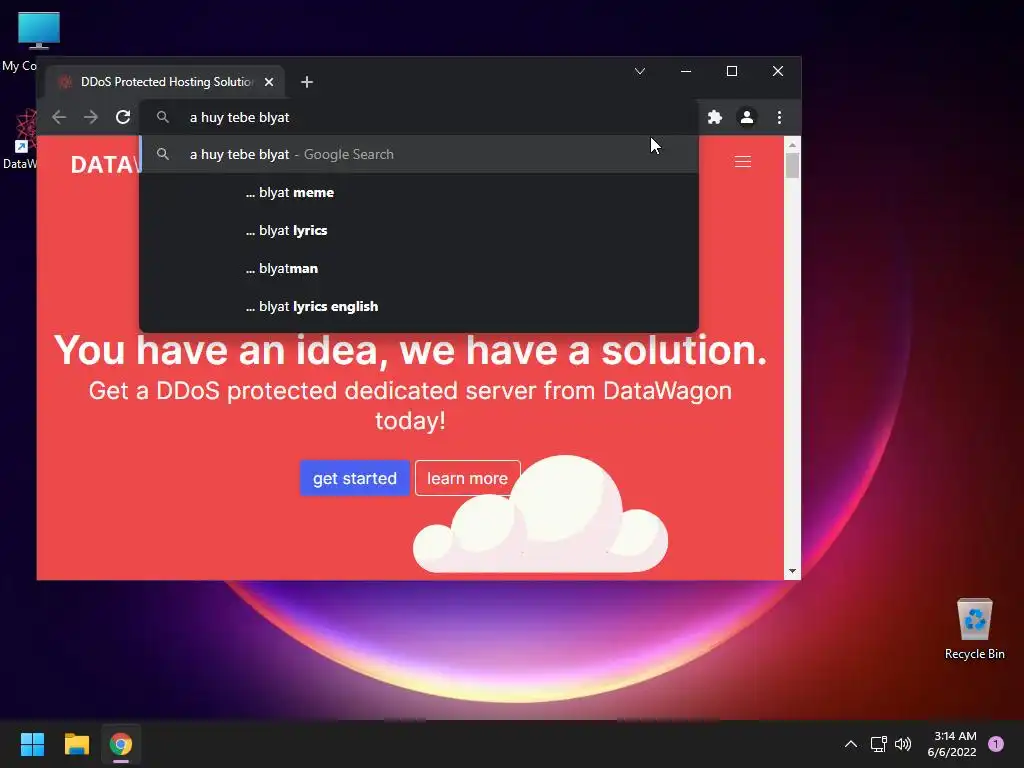Close the Chrome window
This screenshot has width=1024, height=768.
coord(778,71)
